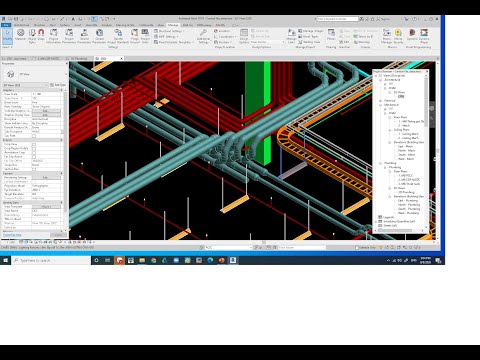The width and height of the screenshot is (480, 360).
Task: Toggle the Section Box checkbox
Action: (x=34, y=169)
